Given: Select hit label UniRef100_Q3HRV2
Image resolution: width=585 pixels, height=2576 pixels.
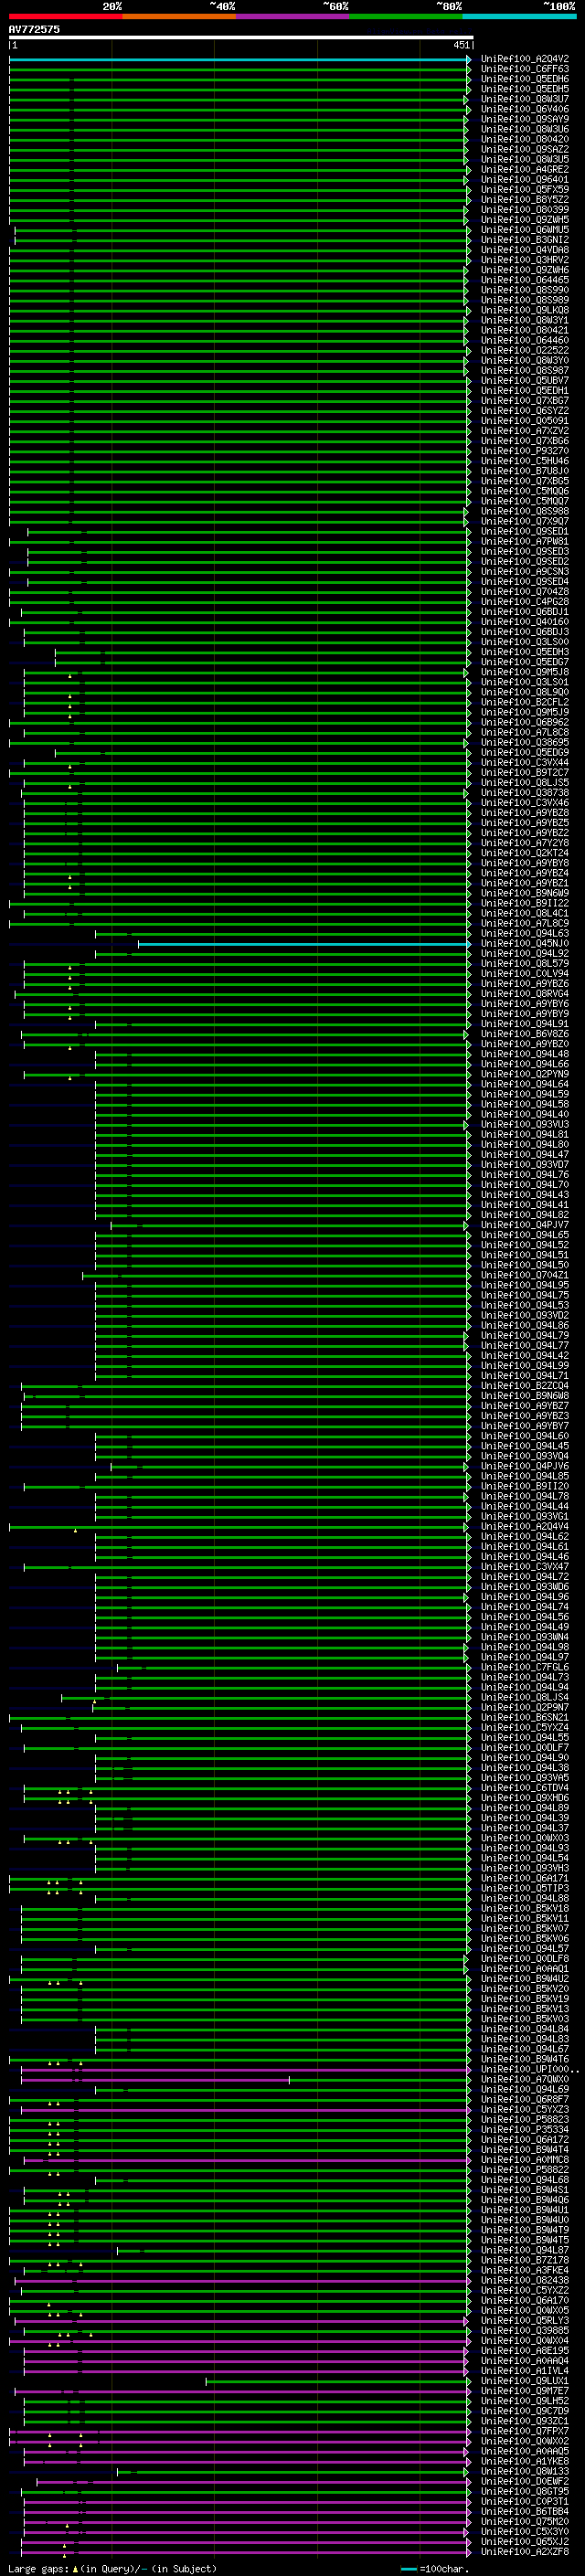Looking at the screenshot, I should click(x=525, y=260).
